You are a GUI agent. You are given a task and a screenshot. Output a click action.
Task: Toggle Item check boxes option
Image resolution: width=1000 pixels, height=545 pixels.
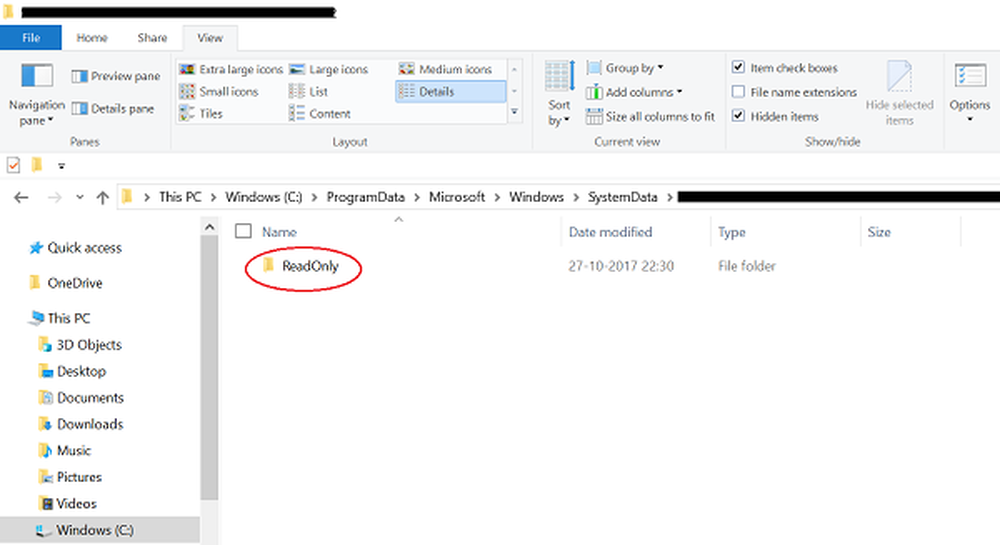click(739, 67)
